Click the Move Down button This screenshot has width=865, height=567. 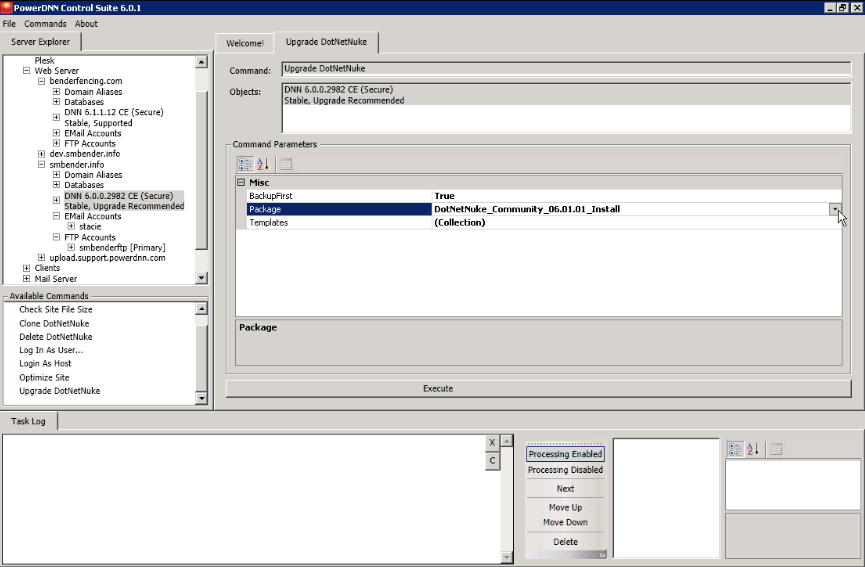pyautogui.click(x=565, y=522)
